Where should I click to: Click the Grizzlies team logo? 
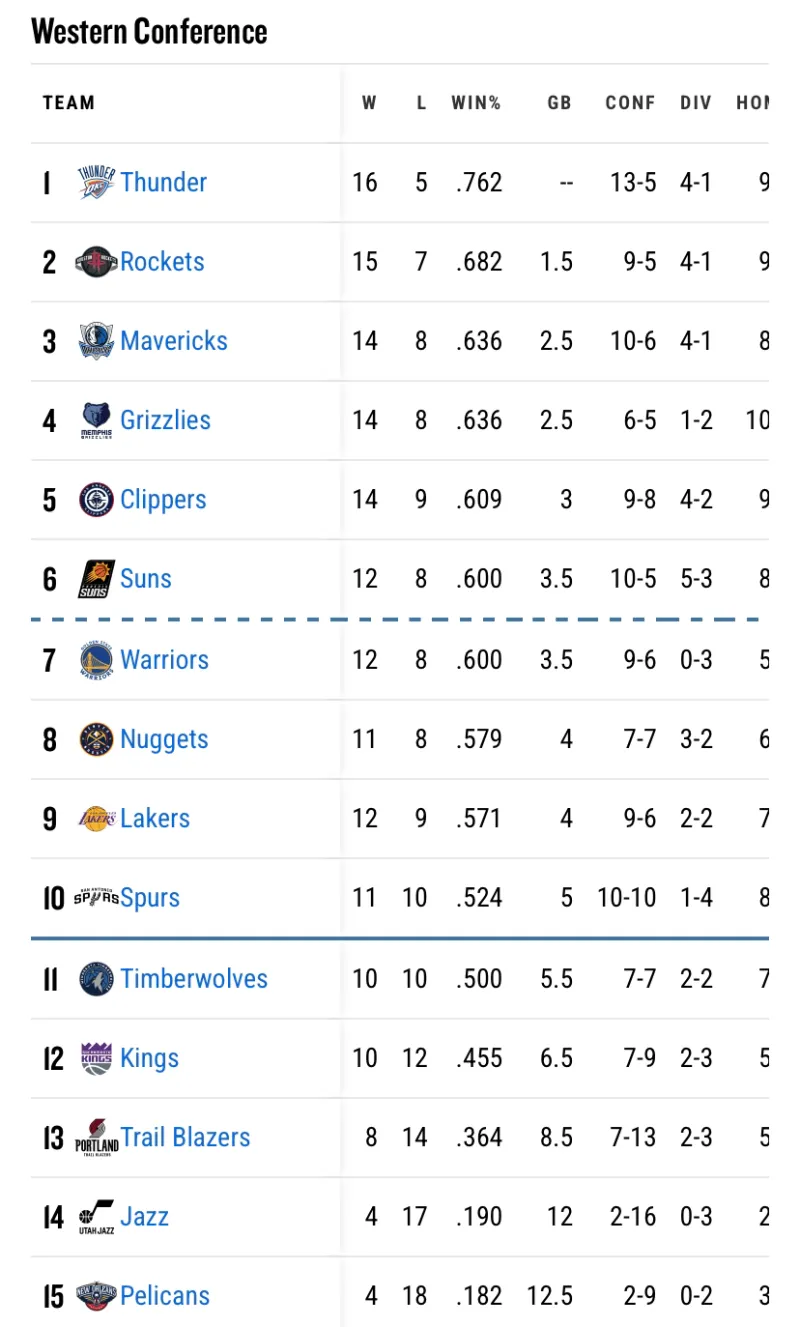[x=97, y=421]
